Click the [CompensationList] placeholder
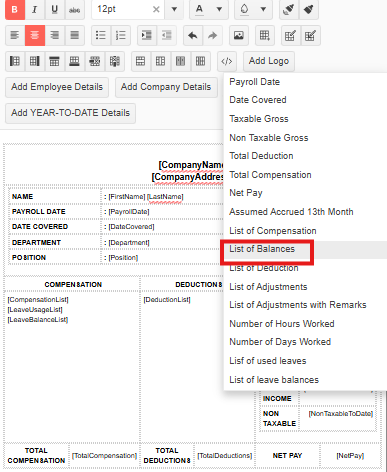Screen dimensions: 387x472 [38, 300]
